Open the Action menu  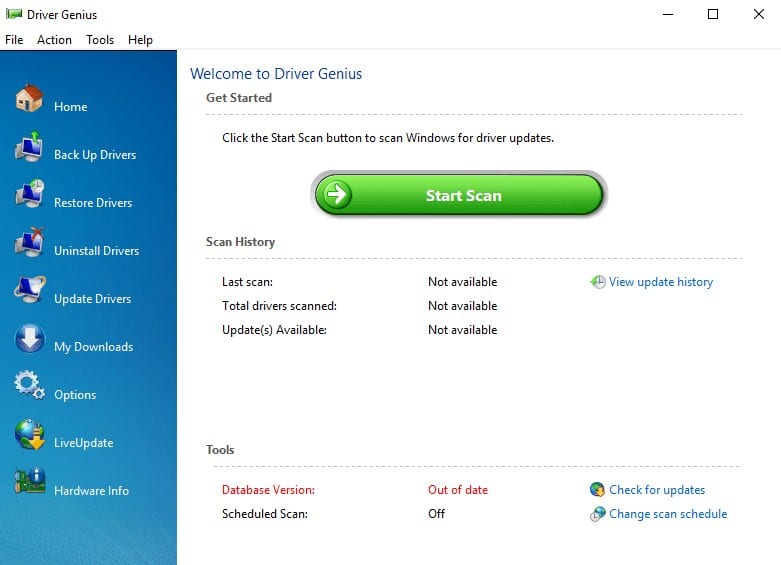coord(54,40)
